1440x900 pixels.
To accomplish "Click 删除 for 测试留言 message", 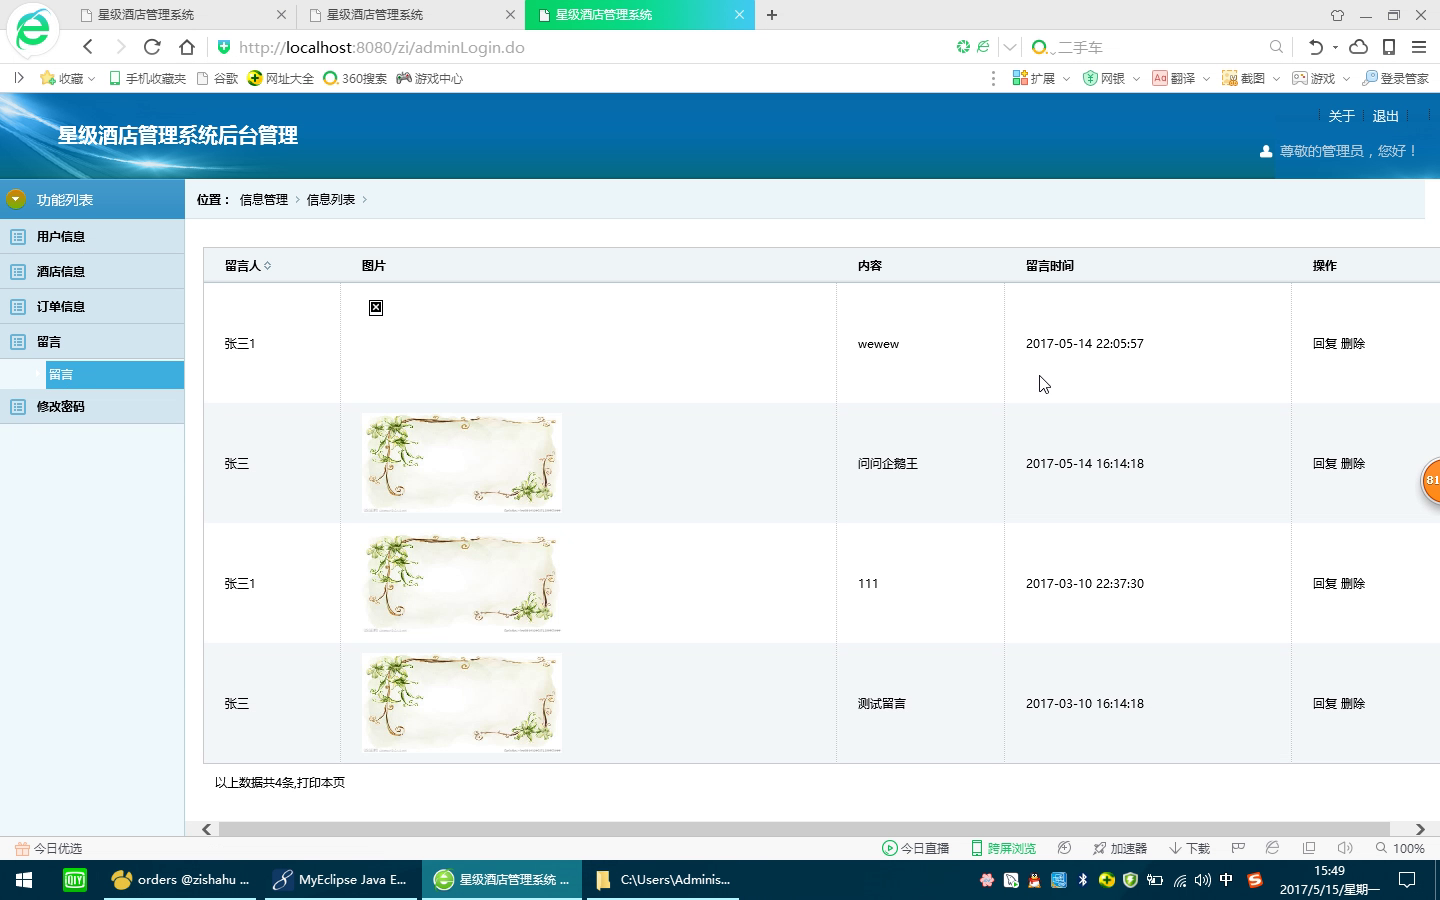I will coord(1352,704).
